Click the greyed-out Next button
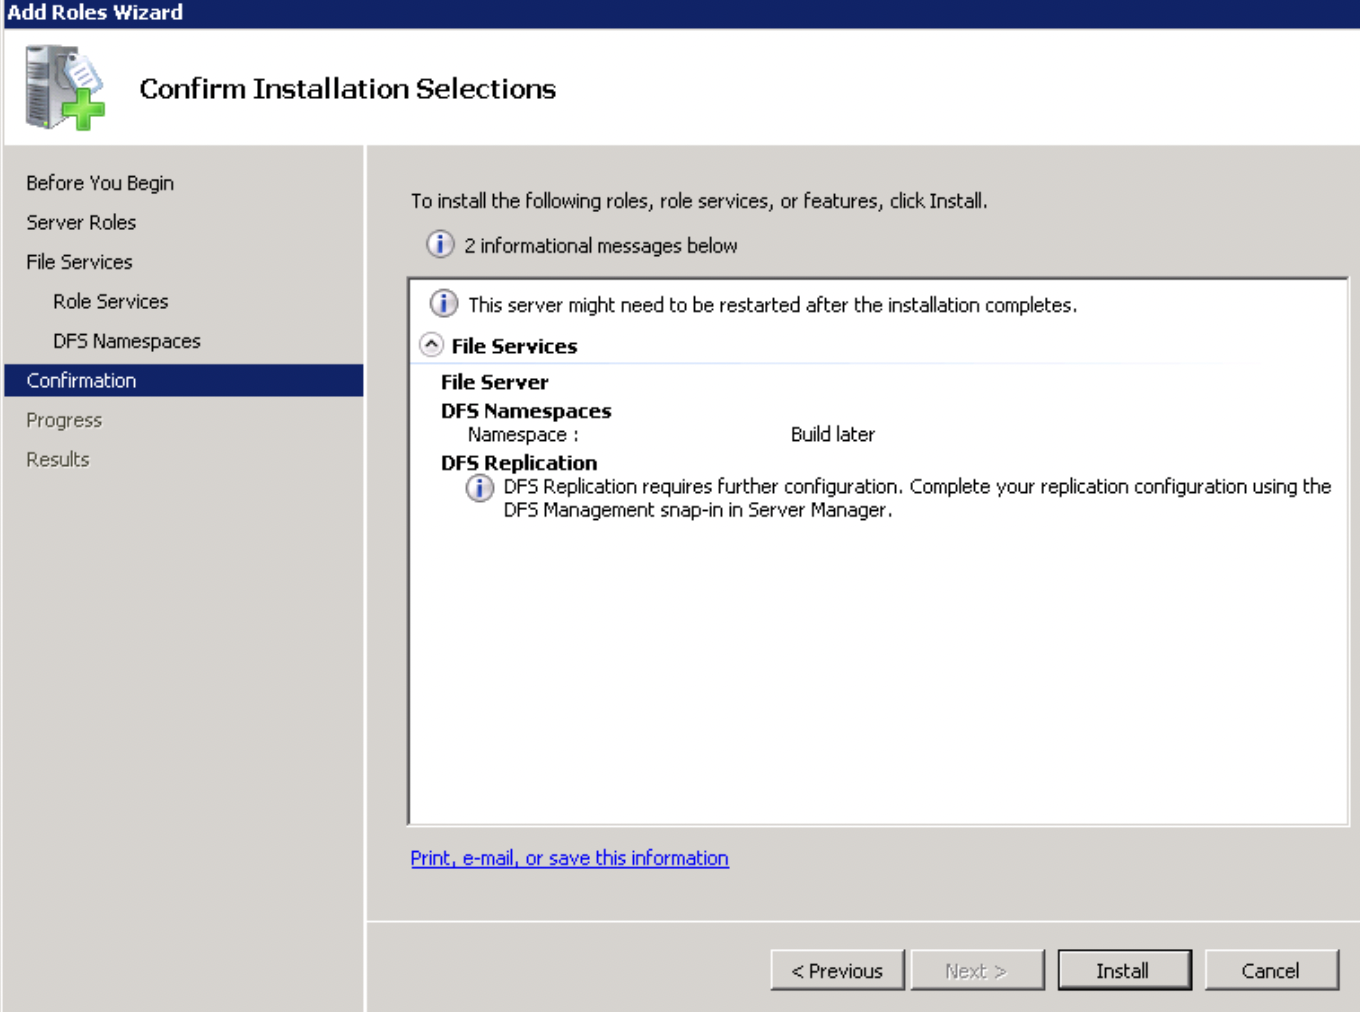The image size is (1360, 1012). pos(977,970)
